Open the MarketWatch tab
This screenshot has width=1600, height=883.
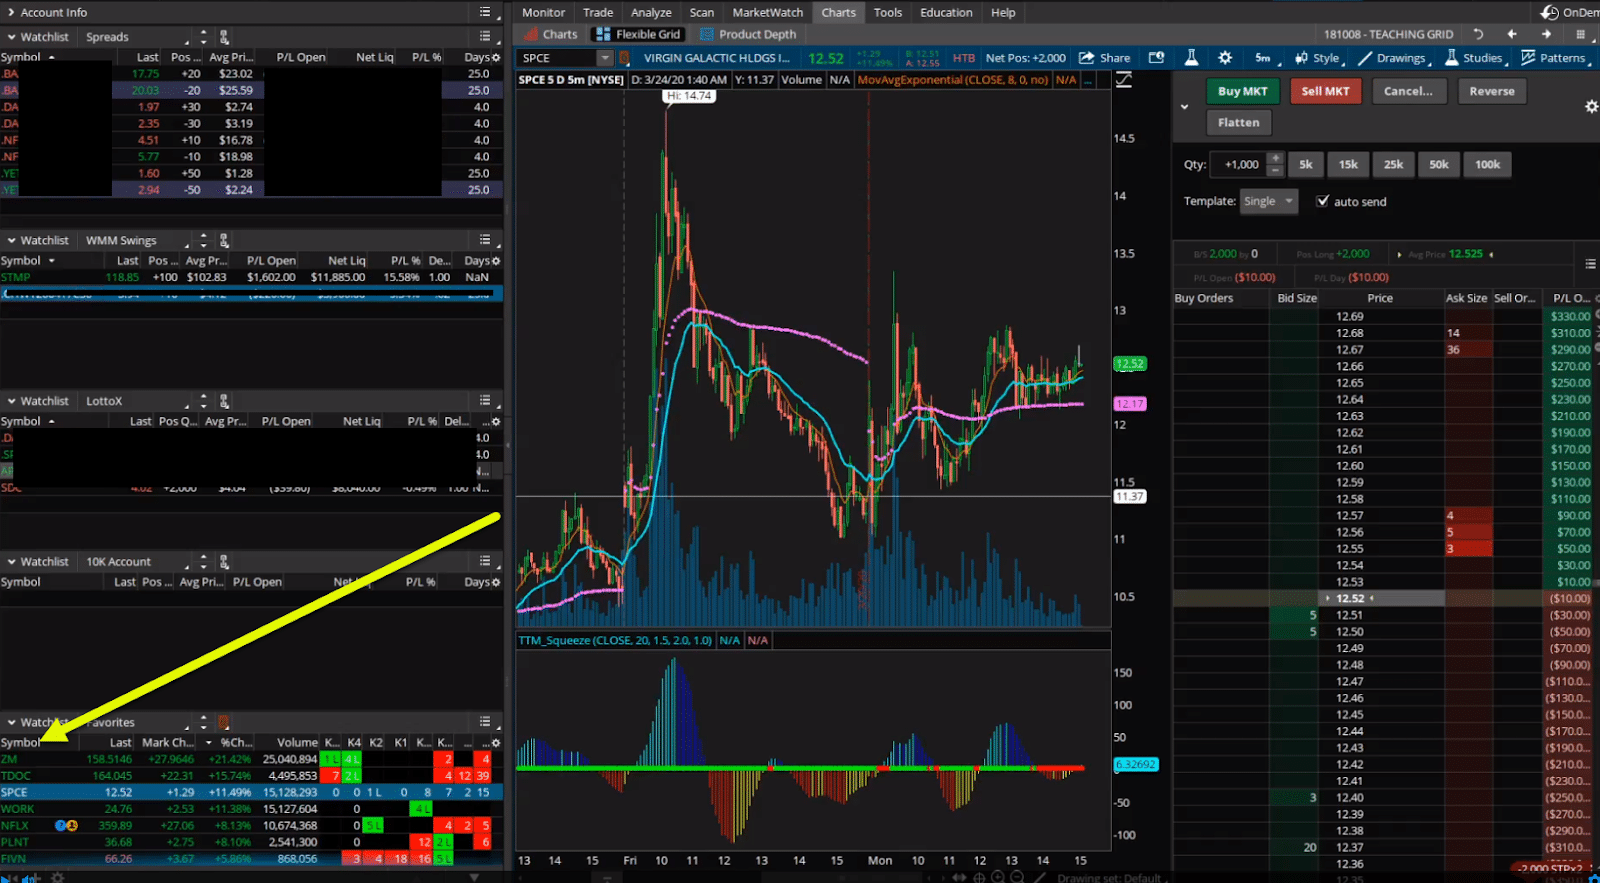point(768,12)
